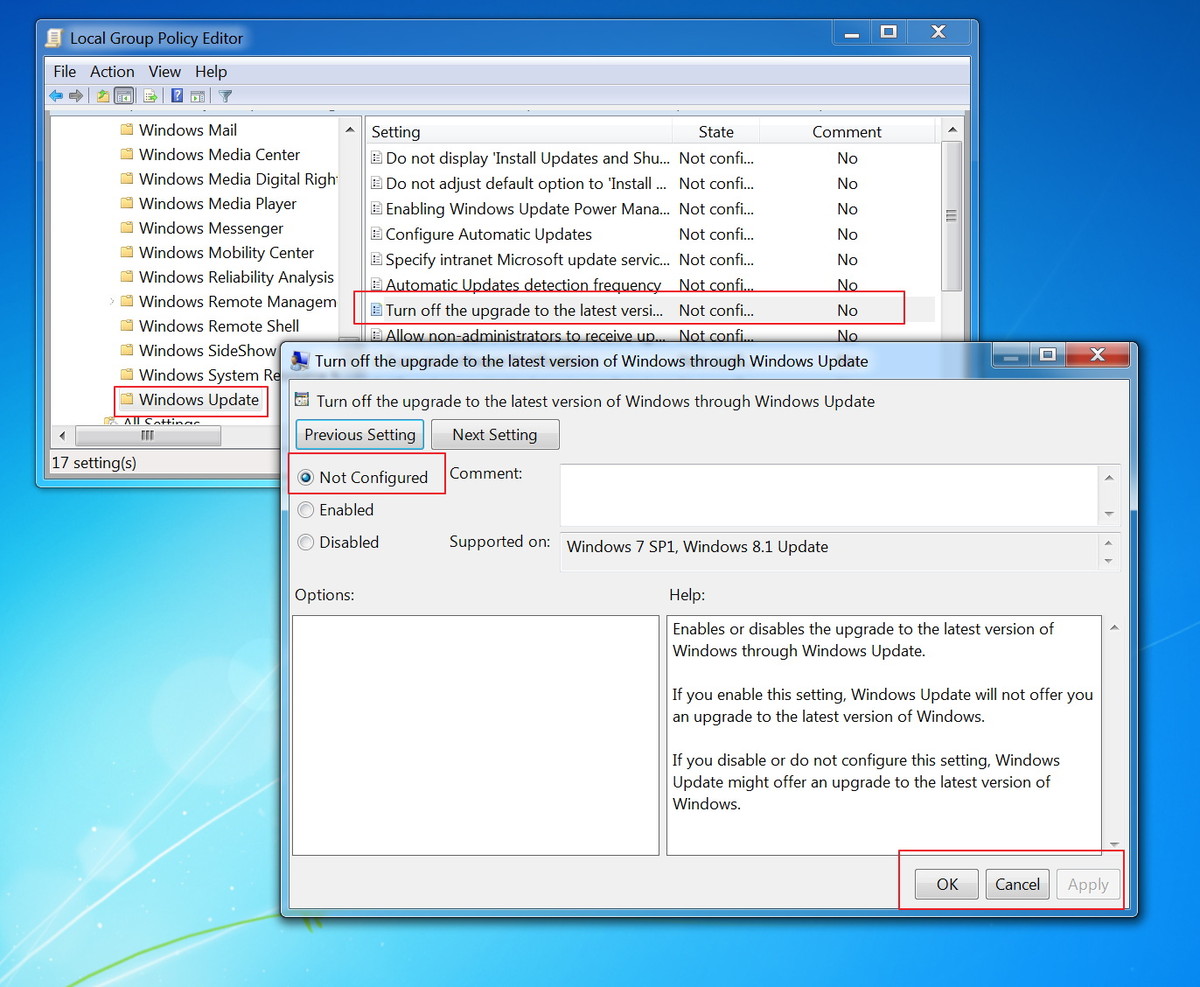This screenshot has height=987, width=1200.
Task: Select the Enabled radio button
Action: pos(306,510)
